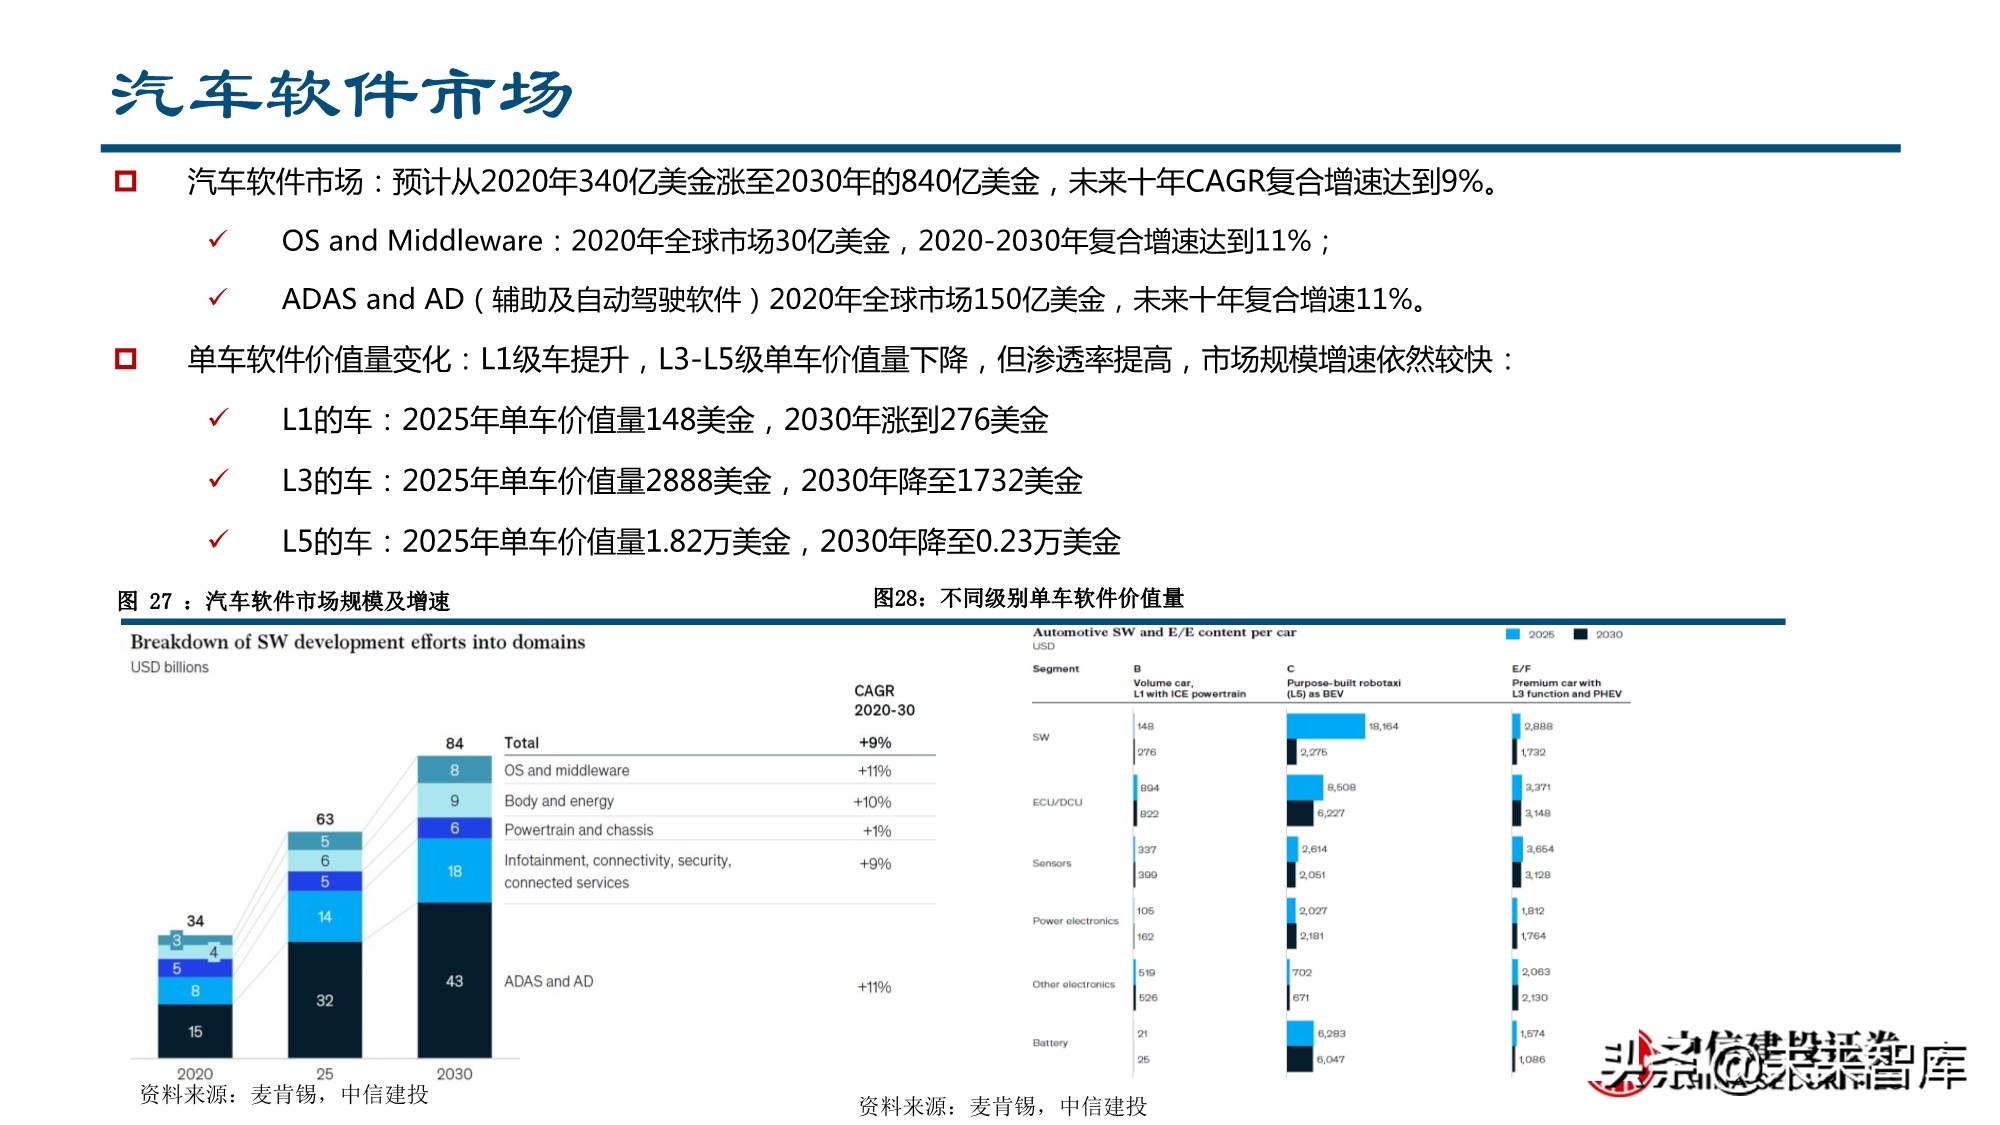Click title 'Automotive SW and E/E content per car'
Image resolution: width=2000 pixels, height=1125 pixels.
pos(1164,632)
